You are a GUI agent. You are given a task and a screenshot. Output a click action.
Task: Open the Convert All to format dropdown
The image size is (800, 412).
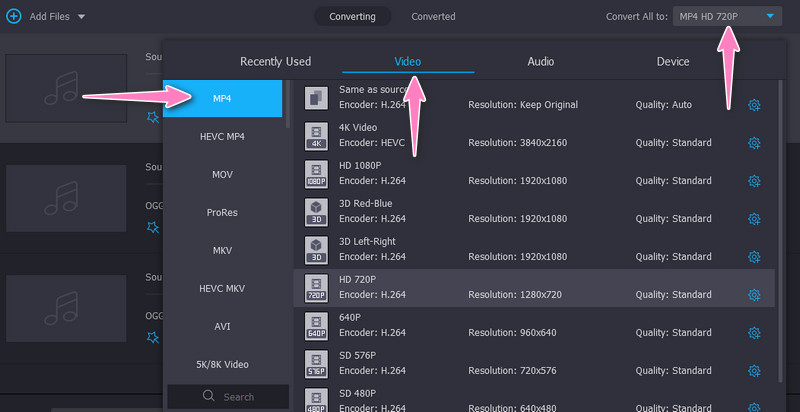tap(726, 17)
